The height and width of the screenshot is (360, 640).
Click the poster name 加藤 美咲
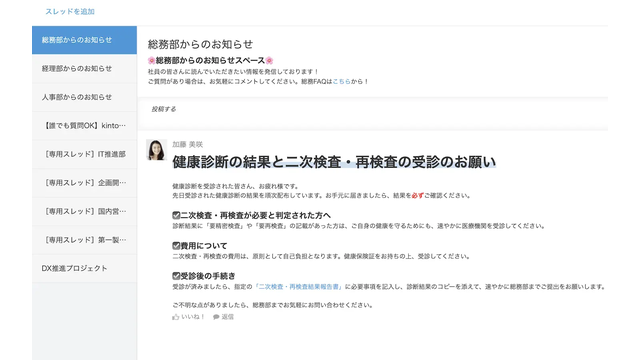(187, 144)
